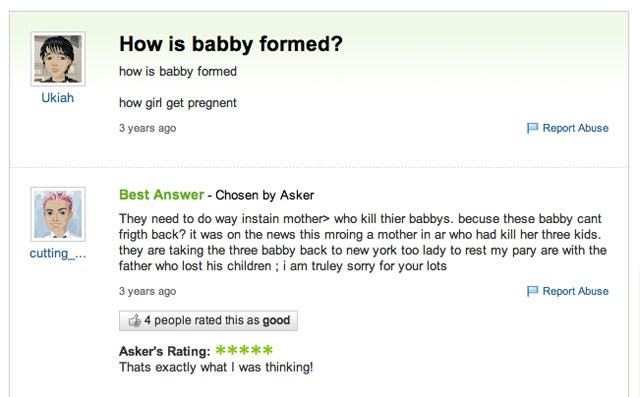Click the flag icon beside the answer's Report Abuse
Image resolution: width=640 pixels, height=397 pixels.
(x=532, y=291)
